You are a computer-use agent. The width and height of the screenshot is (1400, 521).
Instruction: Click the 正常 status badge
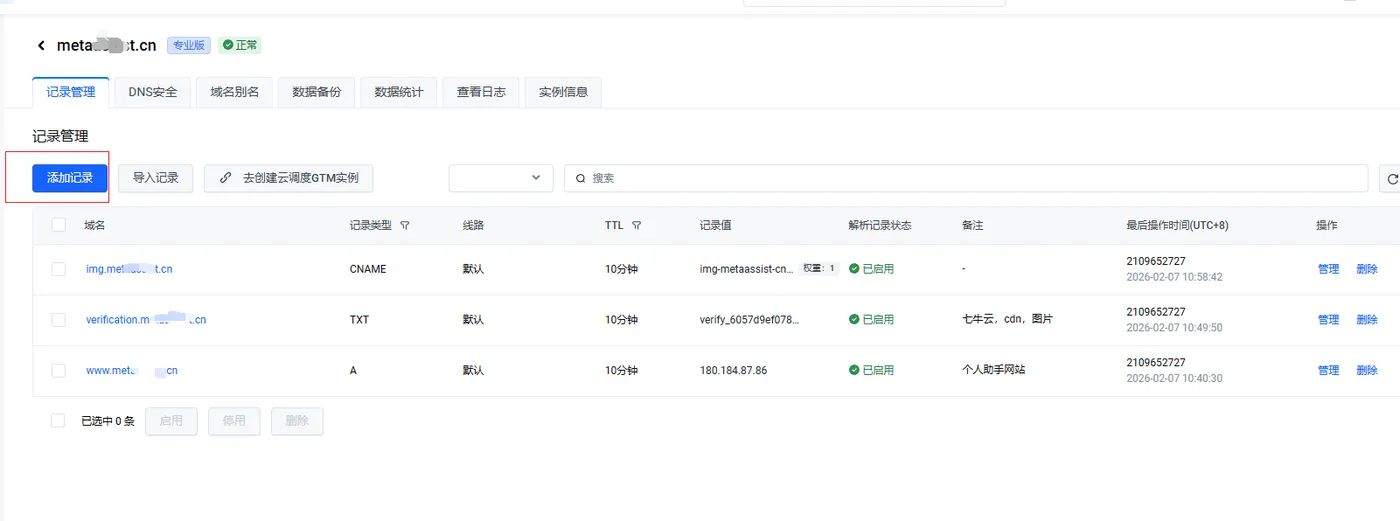point(240,45)
